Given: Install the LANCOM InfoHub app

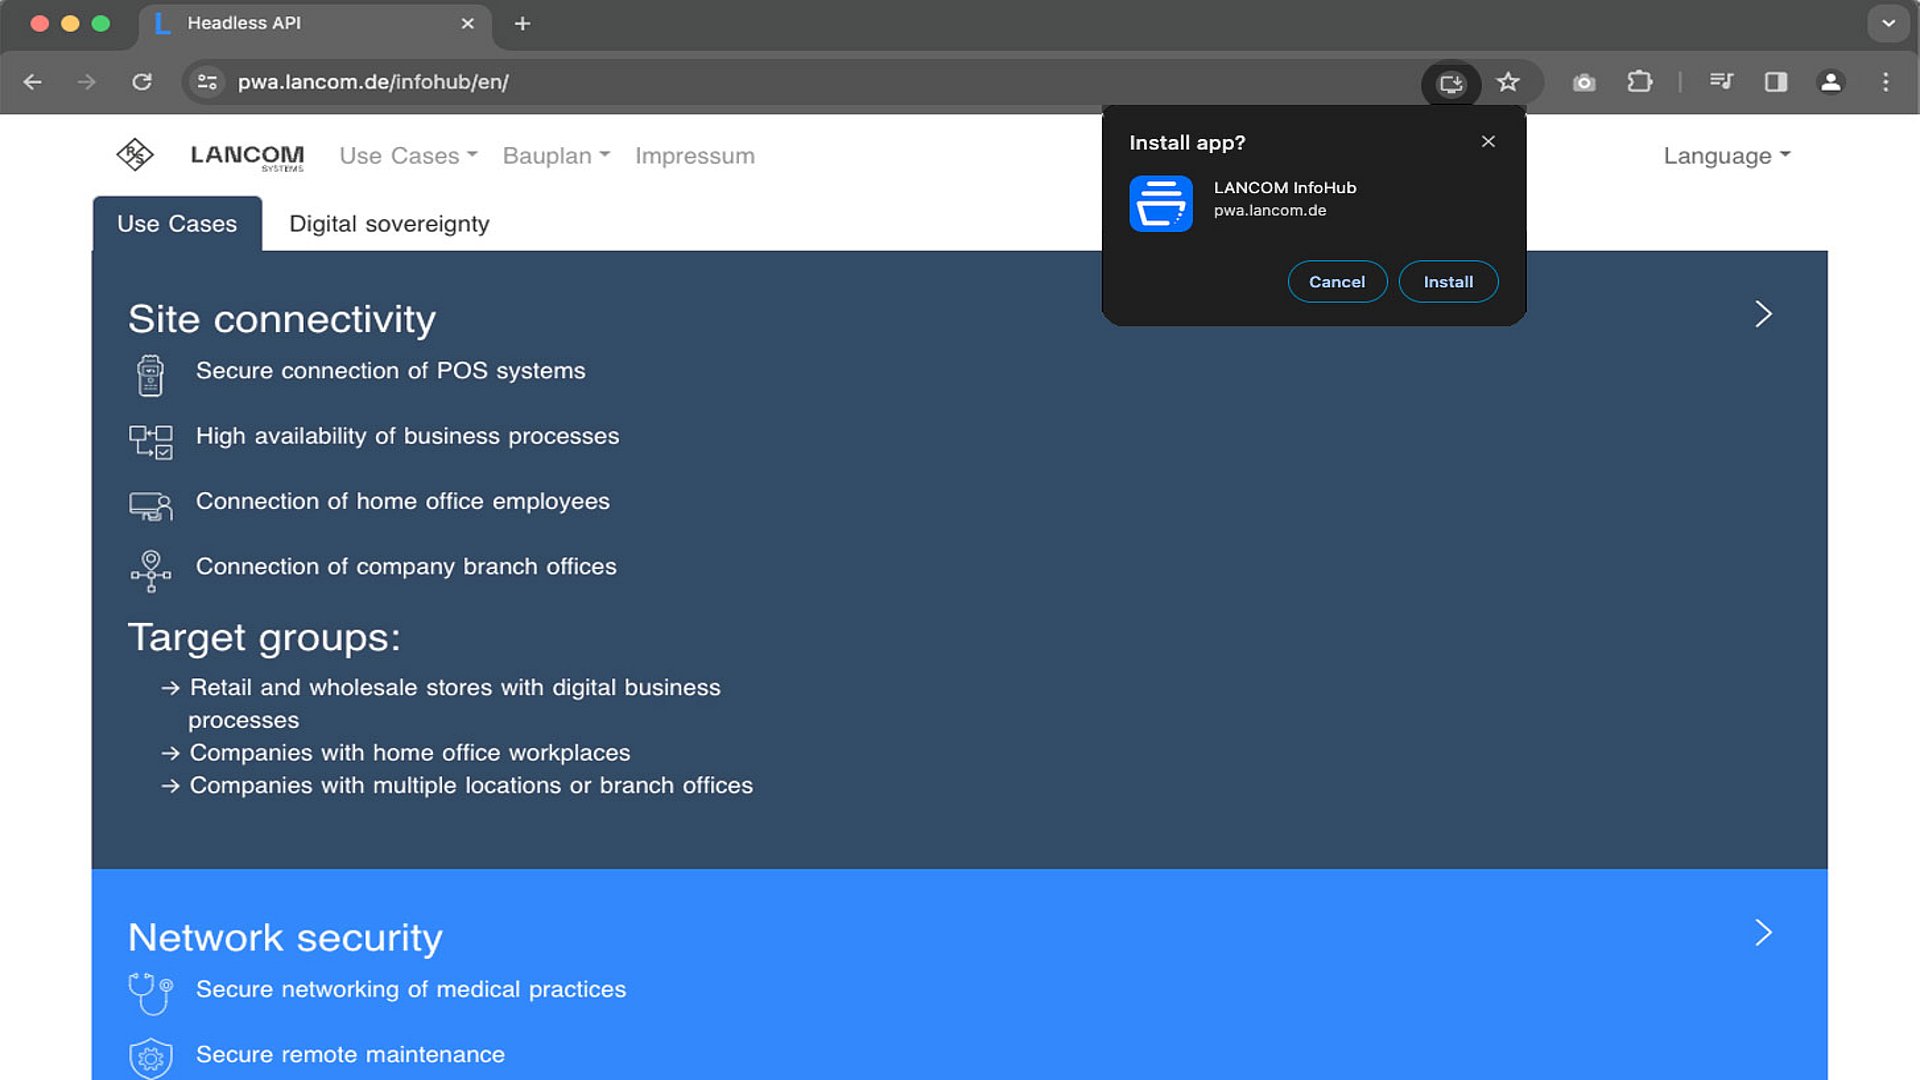Looking at the screenshot, I should point(1448,281).
